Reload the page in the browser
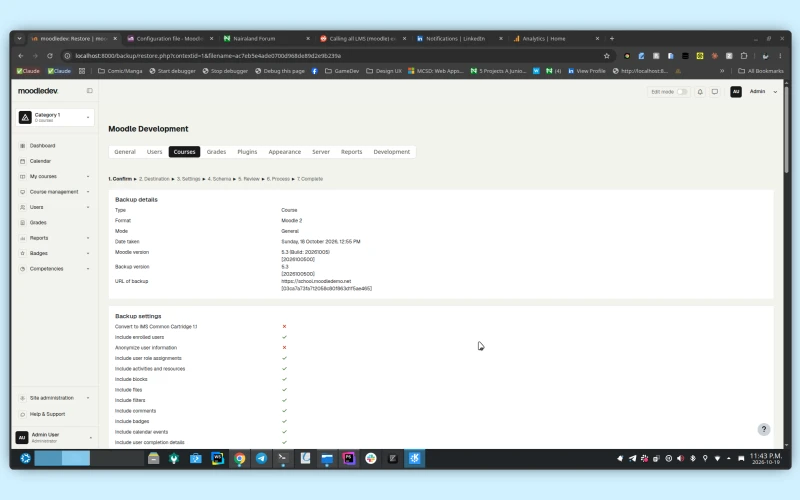This screenshot has width=800, height=500. 49,56
